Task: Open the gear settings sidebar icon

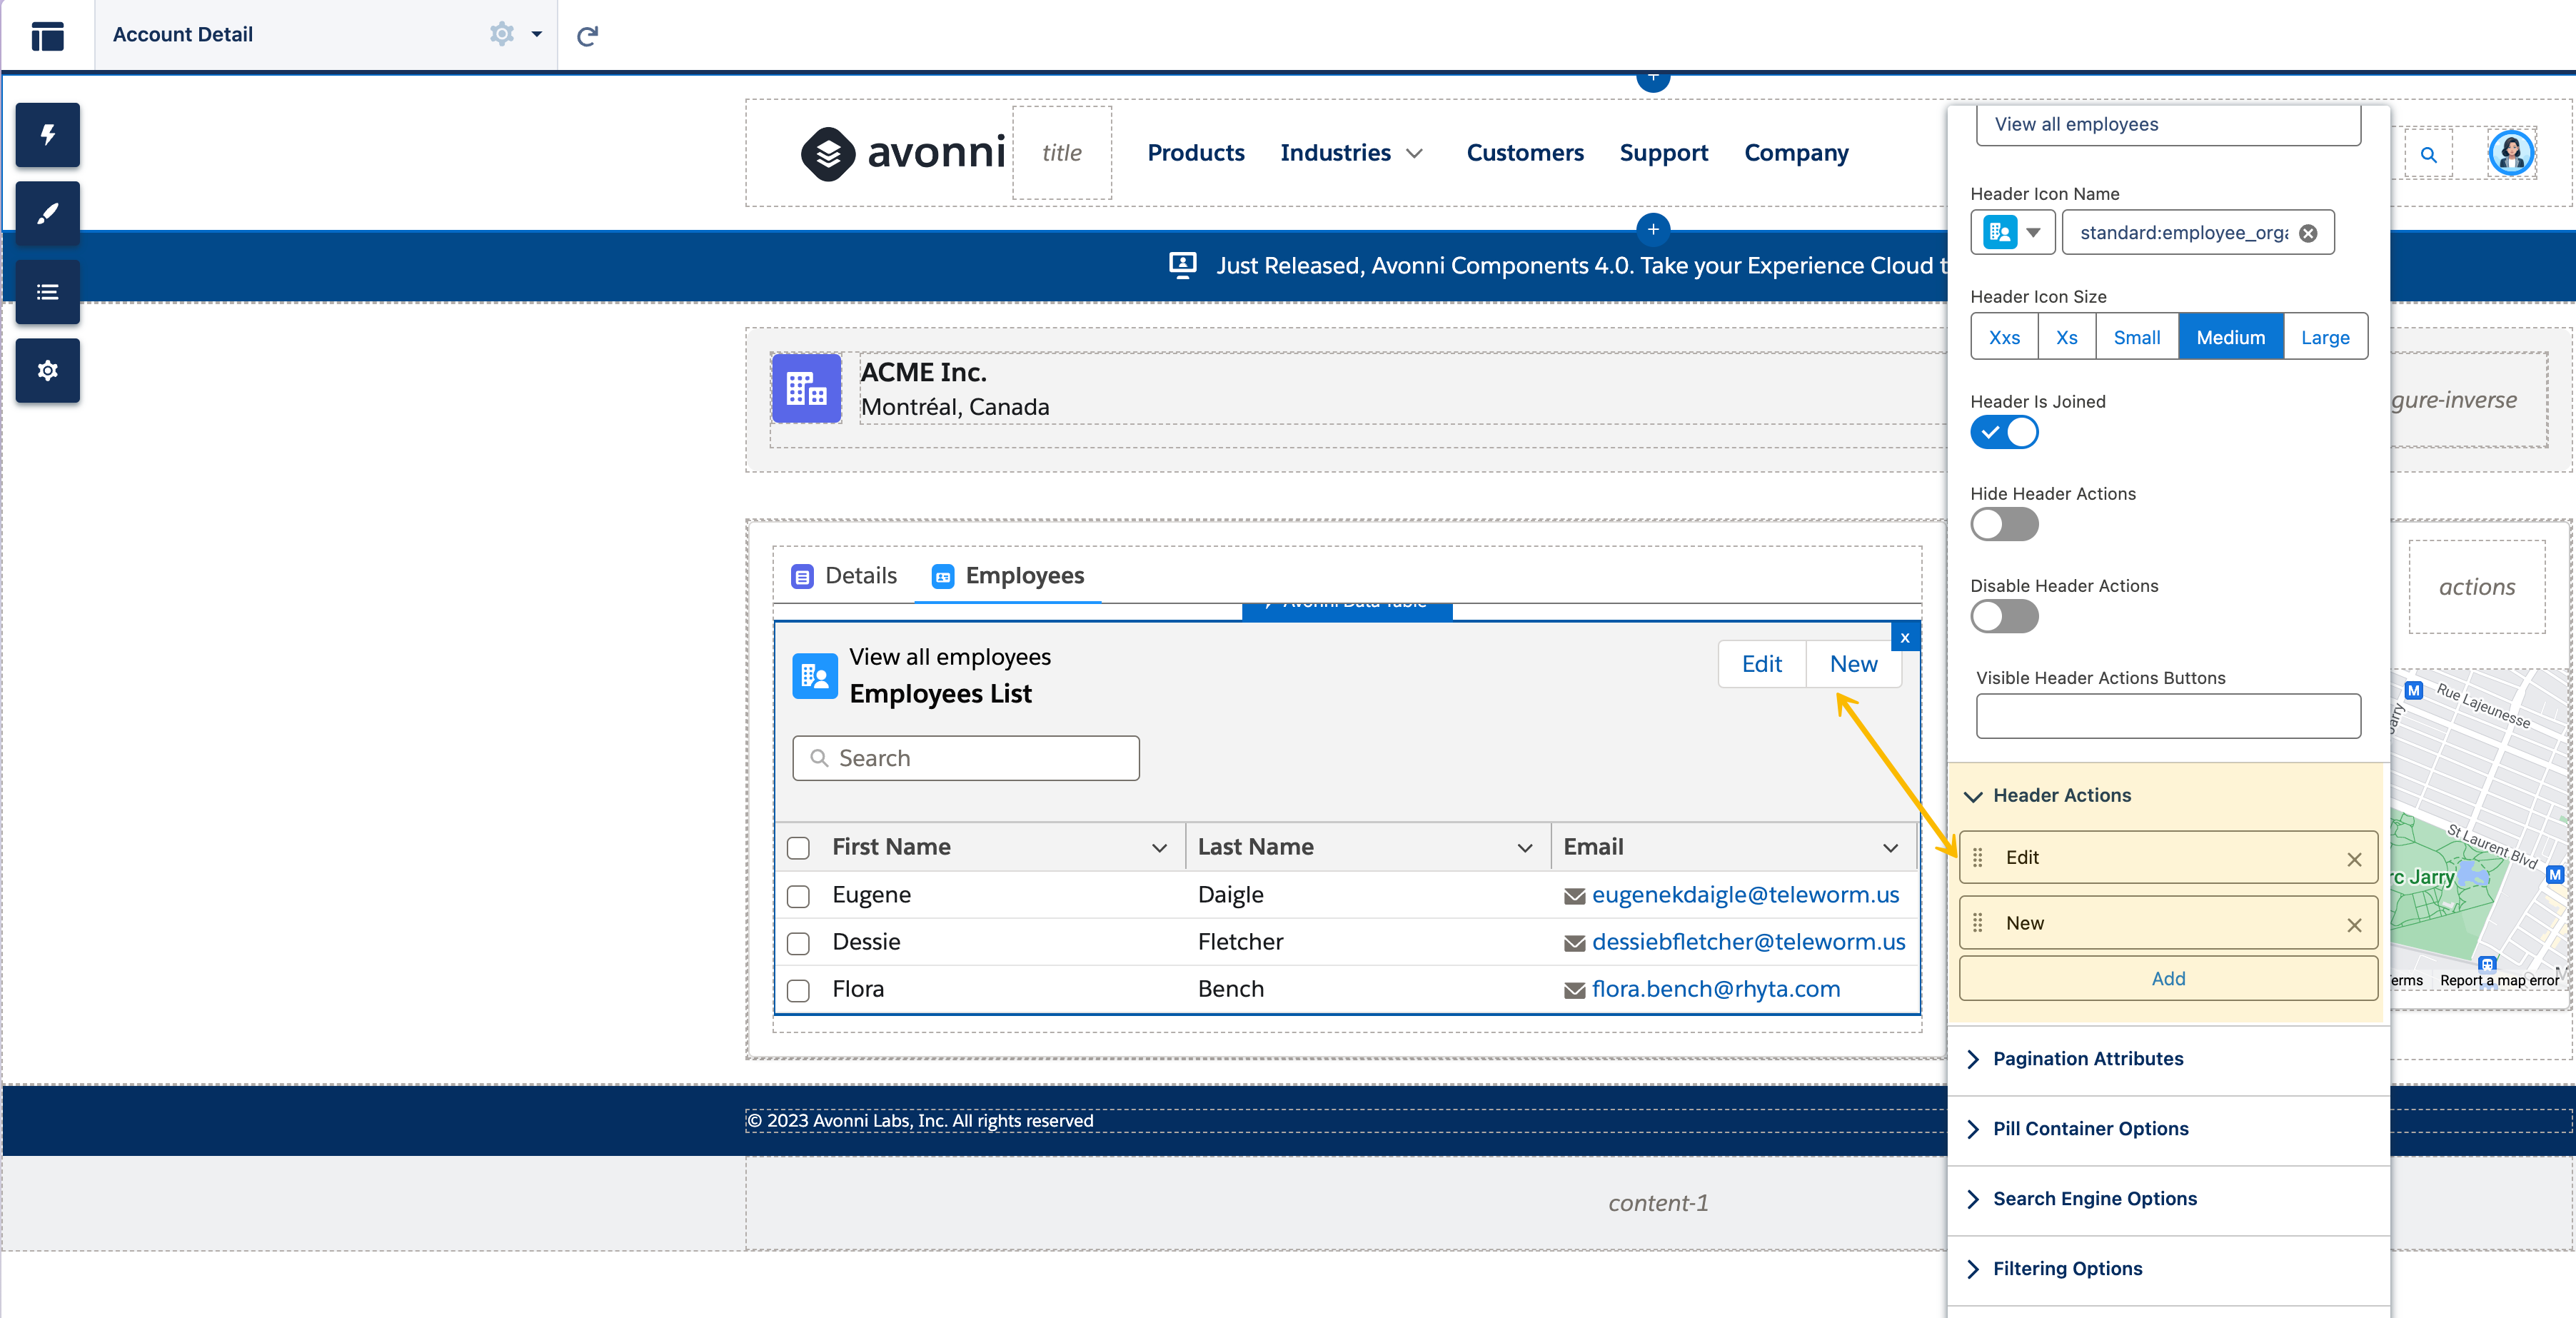Action: 47,371
